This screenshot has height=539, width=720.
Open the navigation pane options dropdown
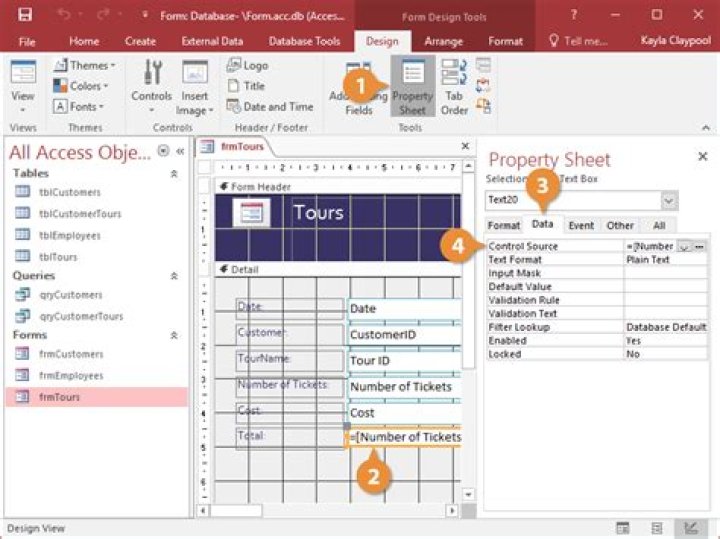pos(163,151)
